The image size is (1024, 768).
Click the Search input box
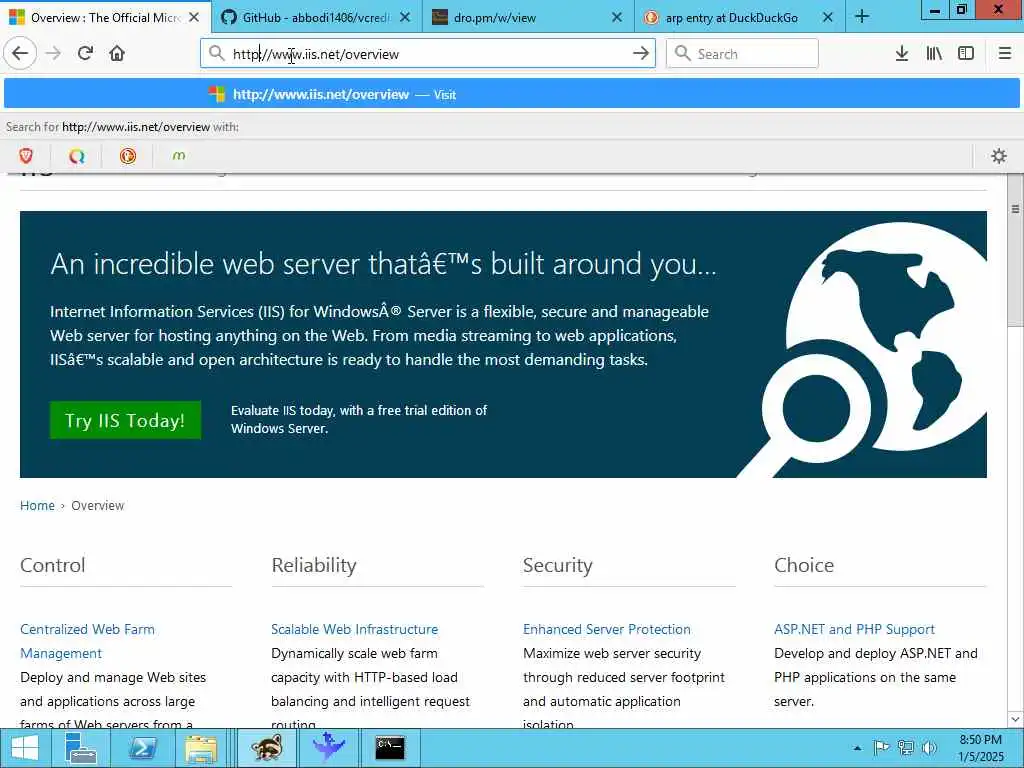click(743, 54)
